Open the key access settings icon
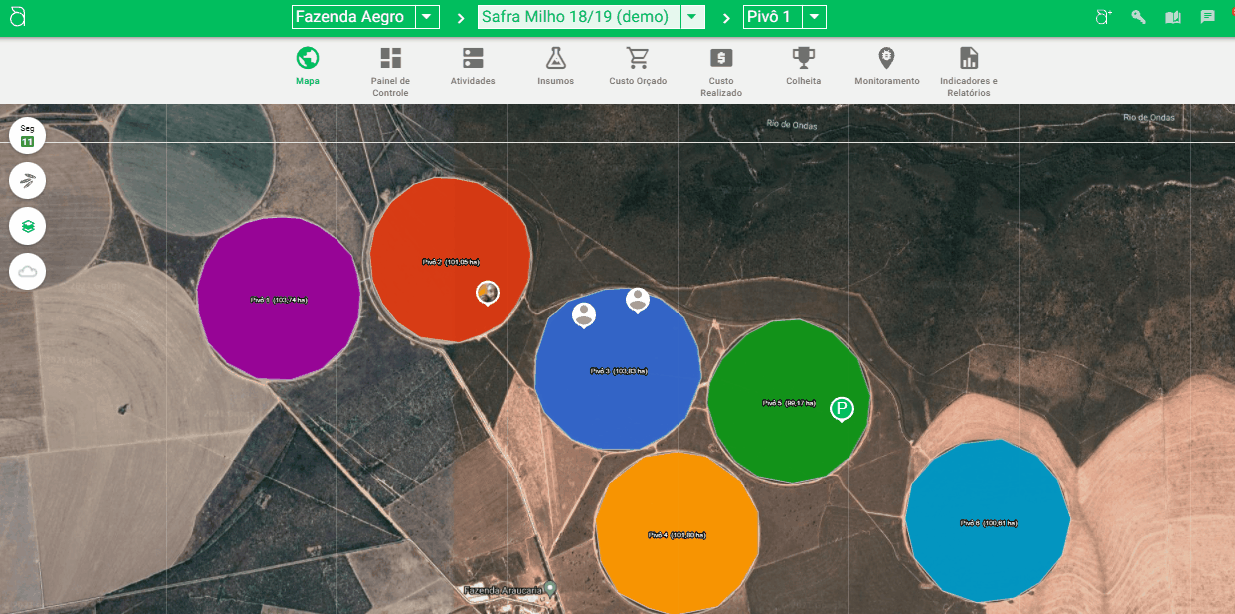 point(1138,17)
